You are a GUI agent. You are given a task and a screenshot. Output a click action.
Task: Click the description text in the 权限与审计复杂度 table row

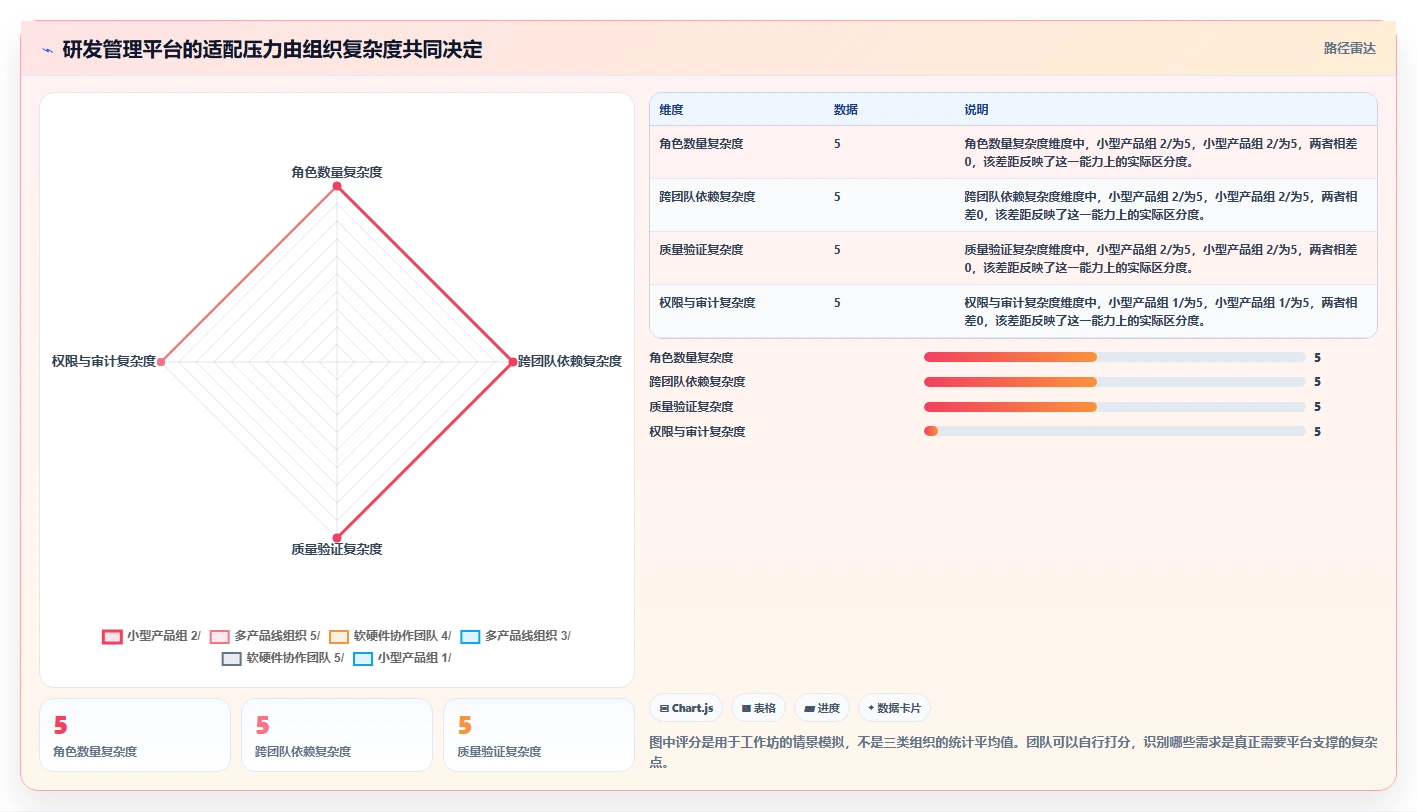[1161, 312]
